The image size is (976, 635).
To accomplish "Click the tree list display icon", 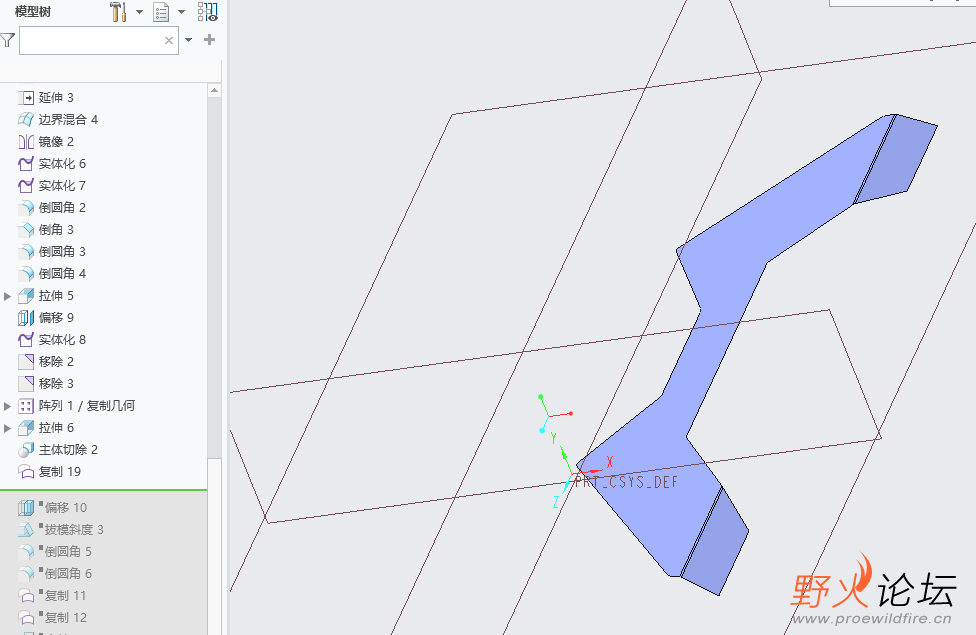I will 161,12.
